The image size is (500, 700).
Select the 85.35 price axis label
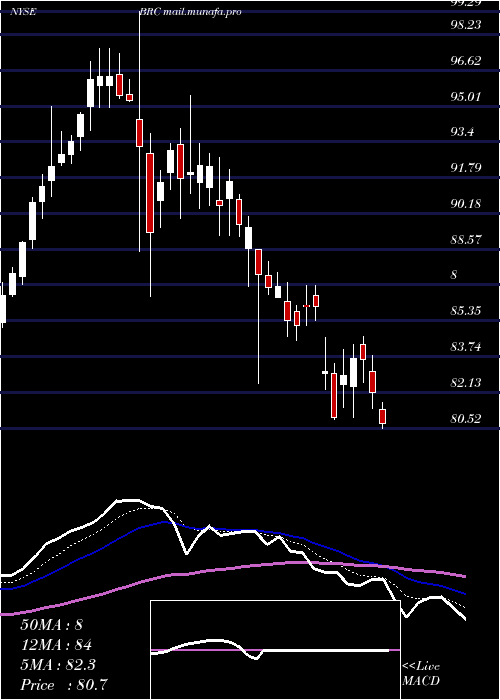pos(466,311)
